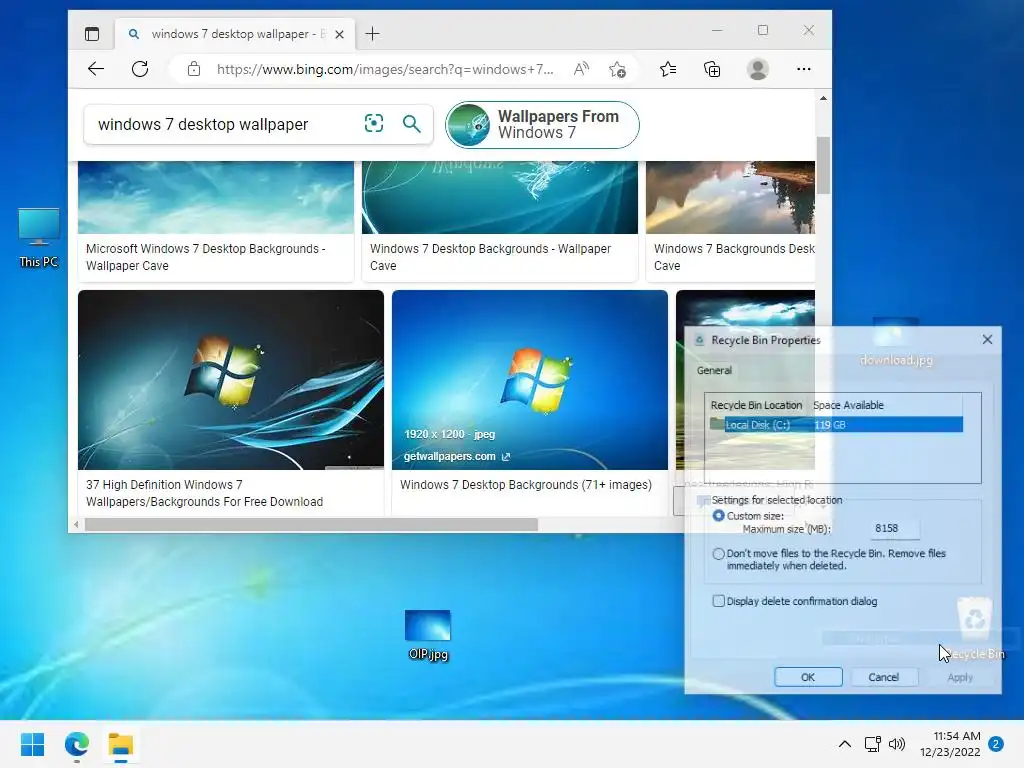Click the browser horizontal scrollbar
The width and height of the screenshot is (1024, 768).
312,524
